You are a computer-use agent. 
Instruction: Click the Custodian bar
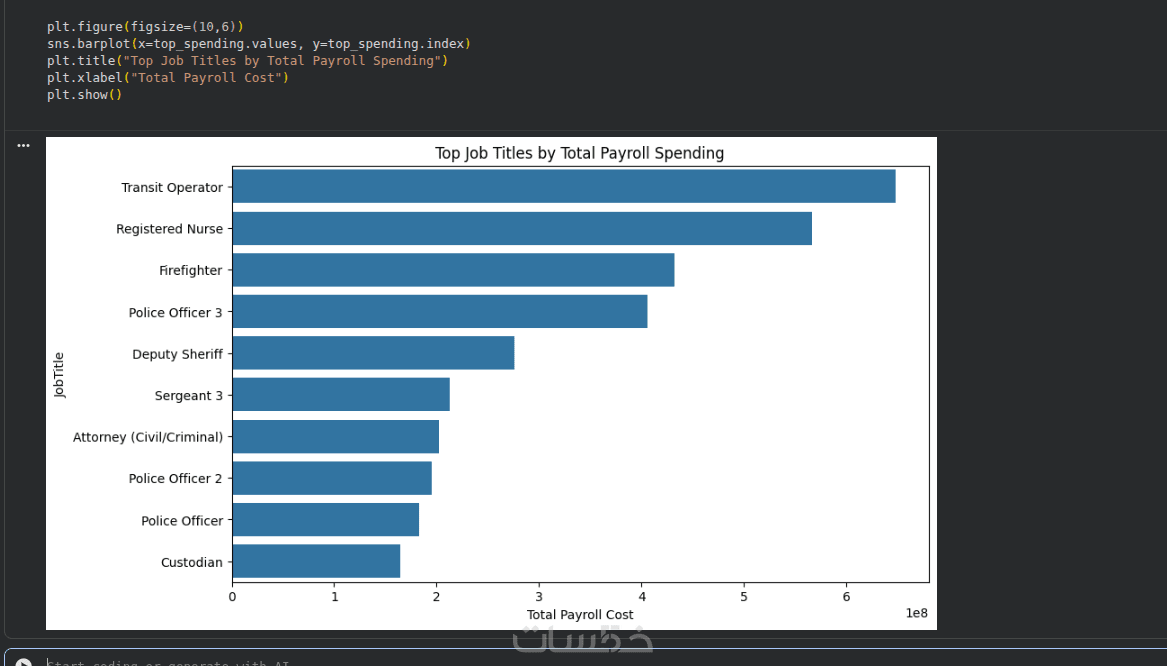point(316,562)
